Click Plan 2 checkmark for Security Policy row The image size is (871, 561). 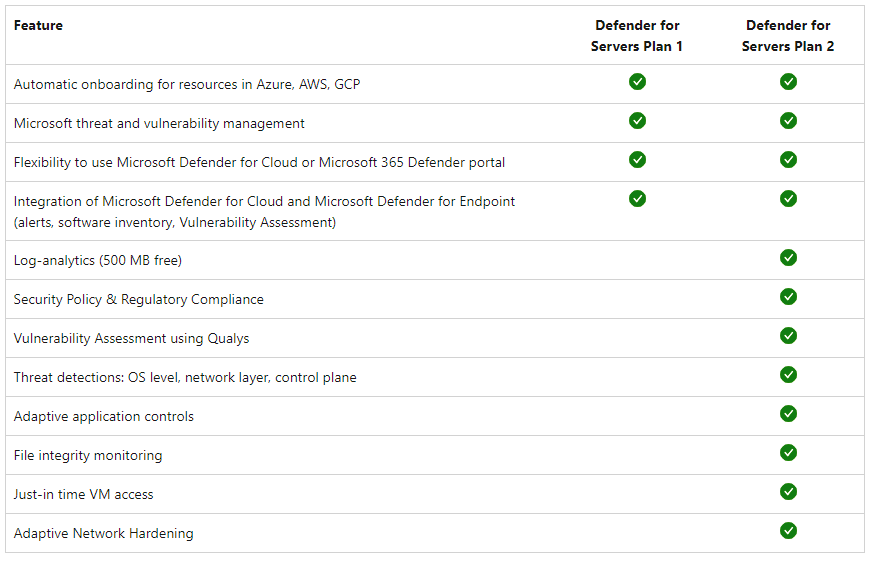(x=788, y=297)
